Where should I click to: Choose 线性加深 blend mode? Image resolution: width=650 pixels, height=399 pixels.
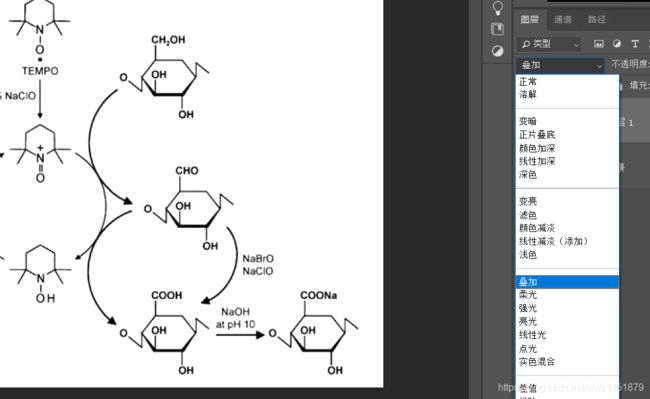(x=567, y=161)
